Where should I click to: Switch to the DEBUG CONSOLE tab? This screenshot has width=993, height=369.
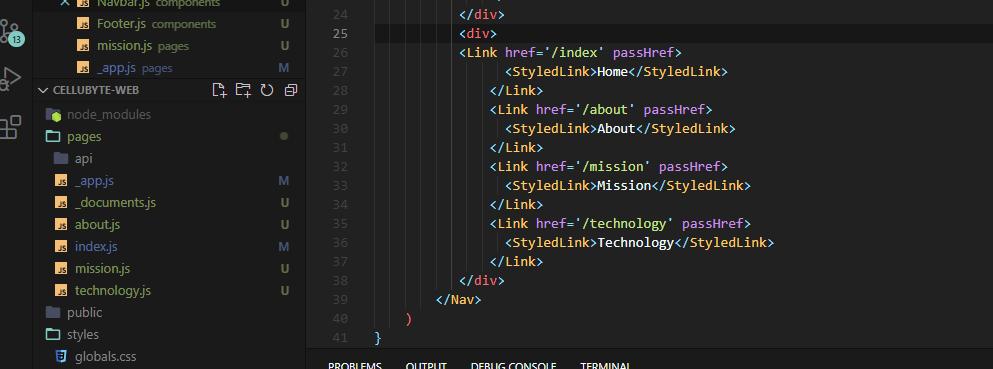pos(513,366)
